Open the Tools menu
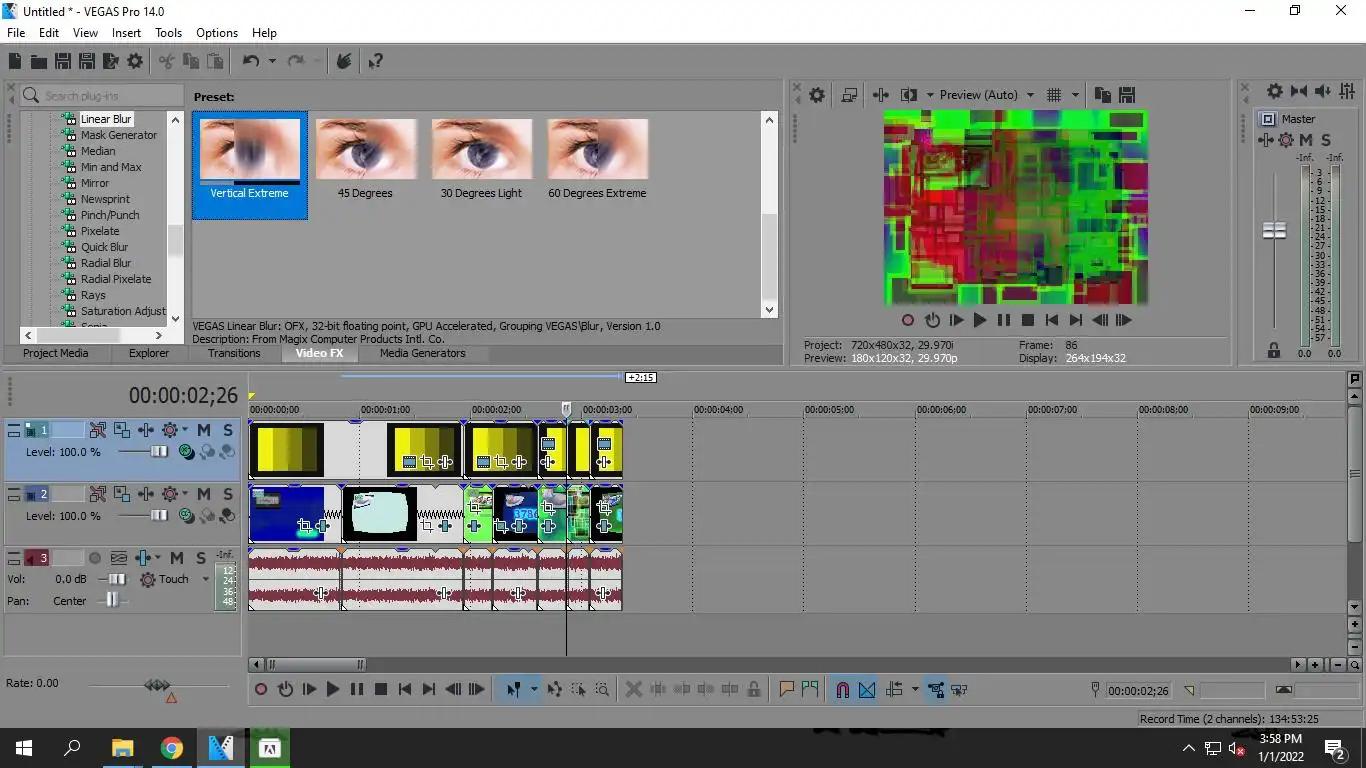Viewport: 1366px width, 768px height. (x=168, y=33)
